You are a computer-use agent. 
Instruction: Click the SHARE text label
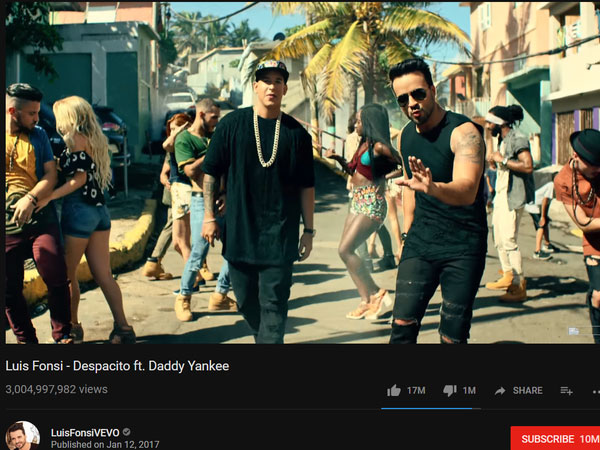tap(528, 390)
